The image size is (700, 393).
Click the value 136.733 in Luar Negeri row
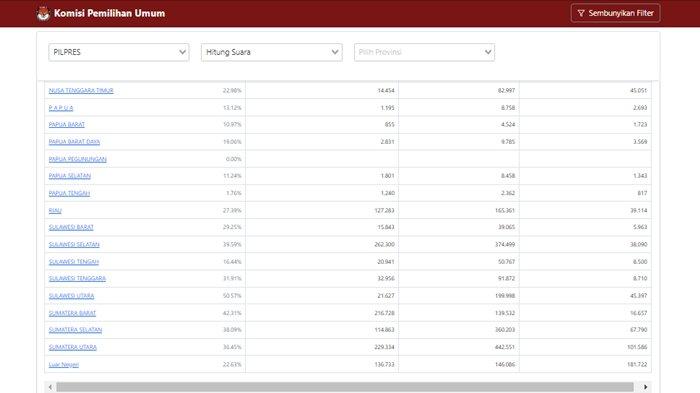384,365
